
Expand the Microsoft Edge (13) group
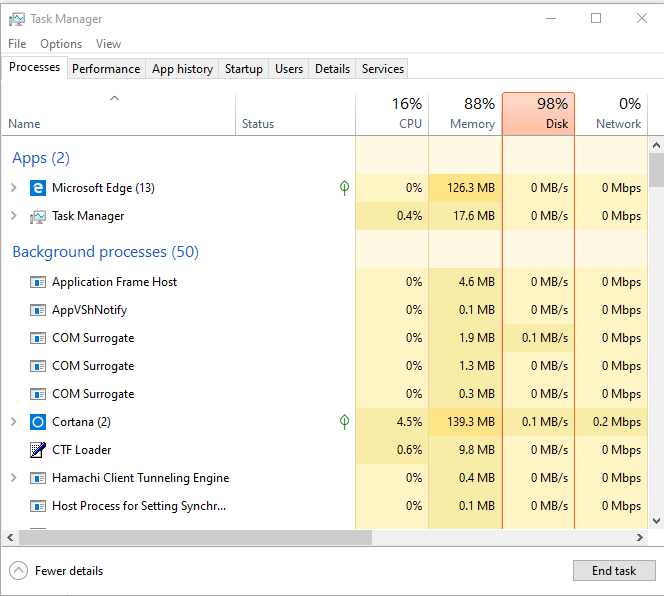point(14,188)
